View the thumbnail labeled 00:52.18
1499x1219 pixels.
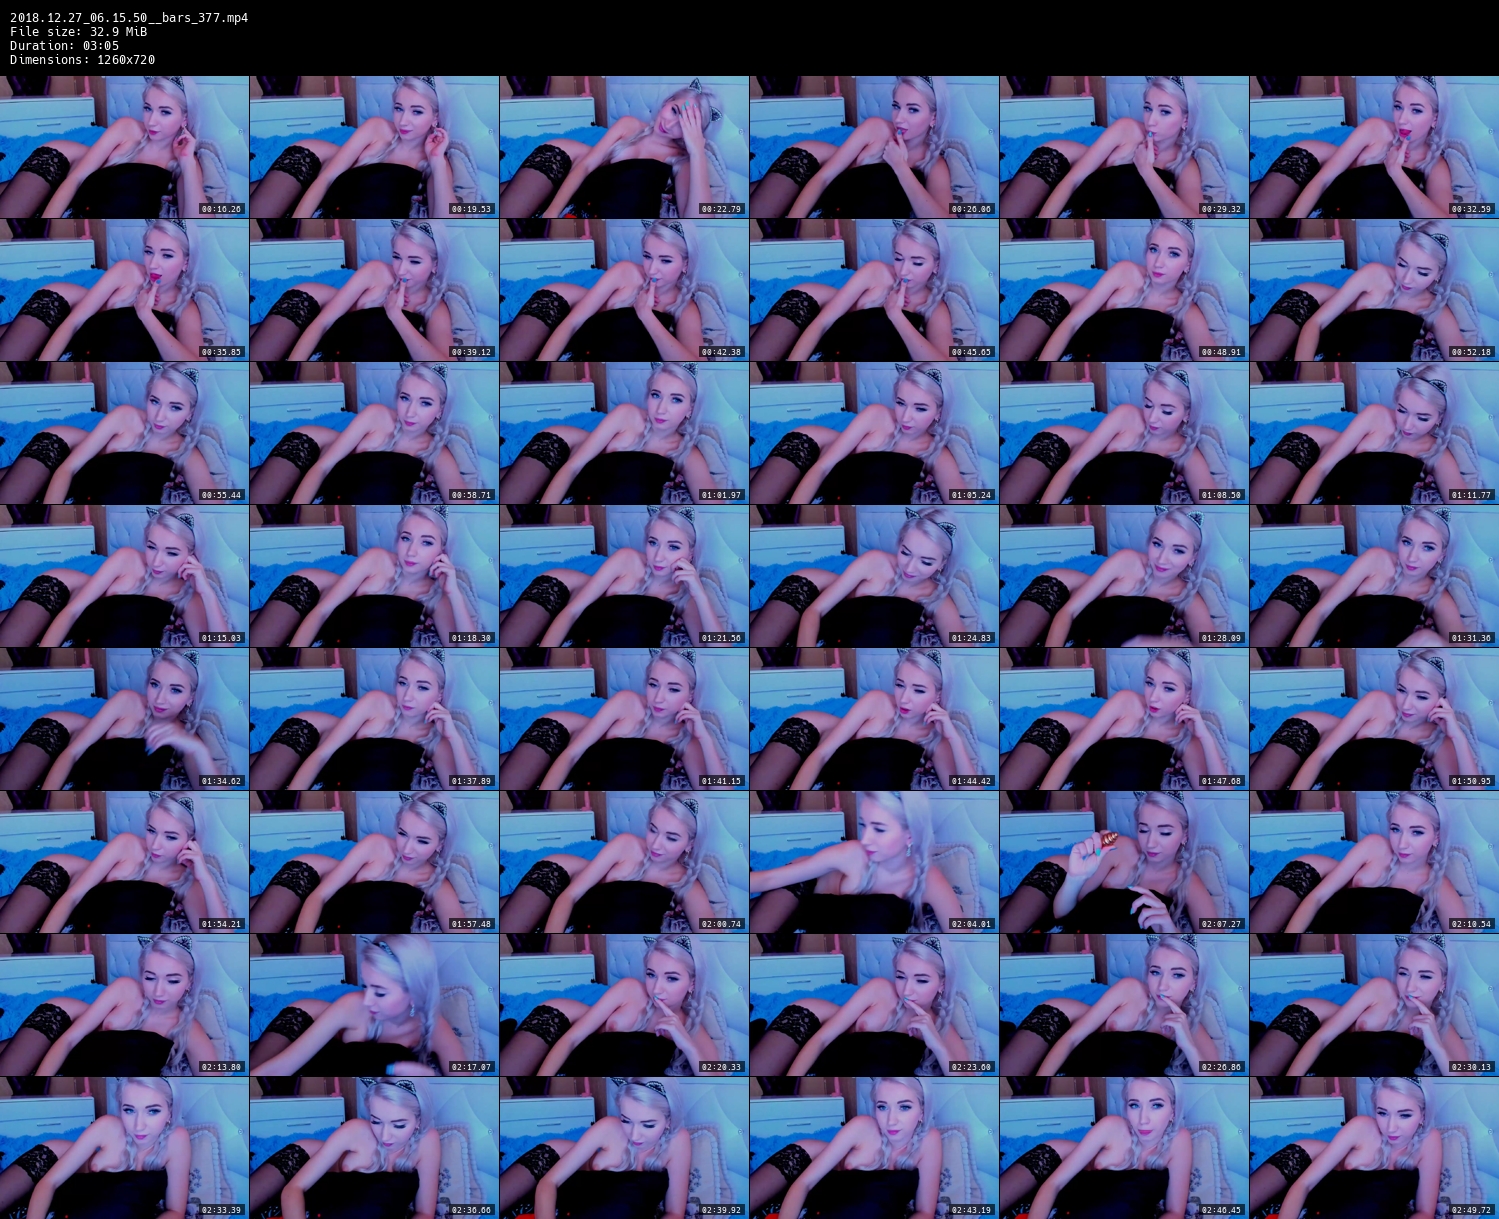[x=1374, y=290]
